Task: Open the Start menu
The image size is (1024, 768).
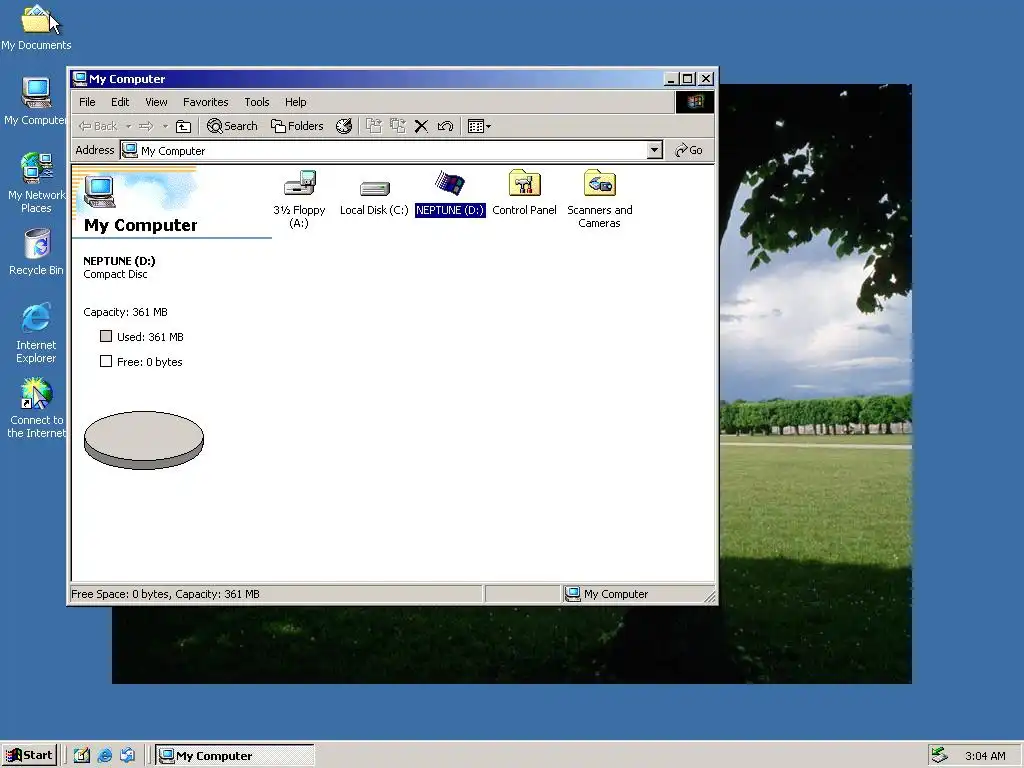Action: pyautogui.click(x=29, y=756)
